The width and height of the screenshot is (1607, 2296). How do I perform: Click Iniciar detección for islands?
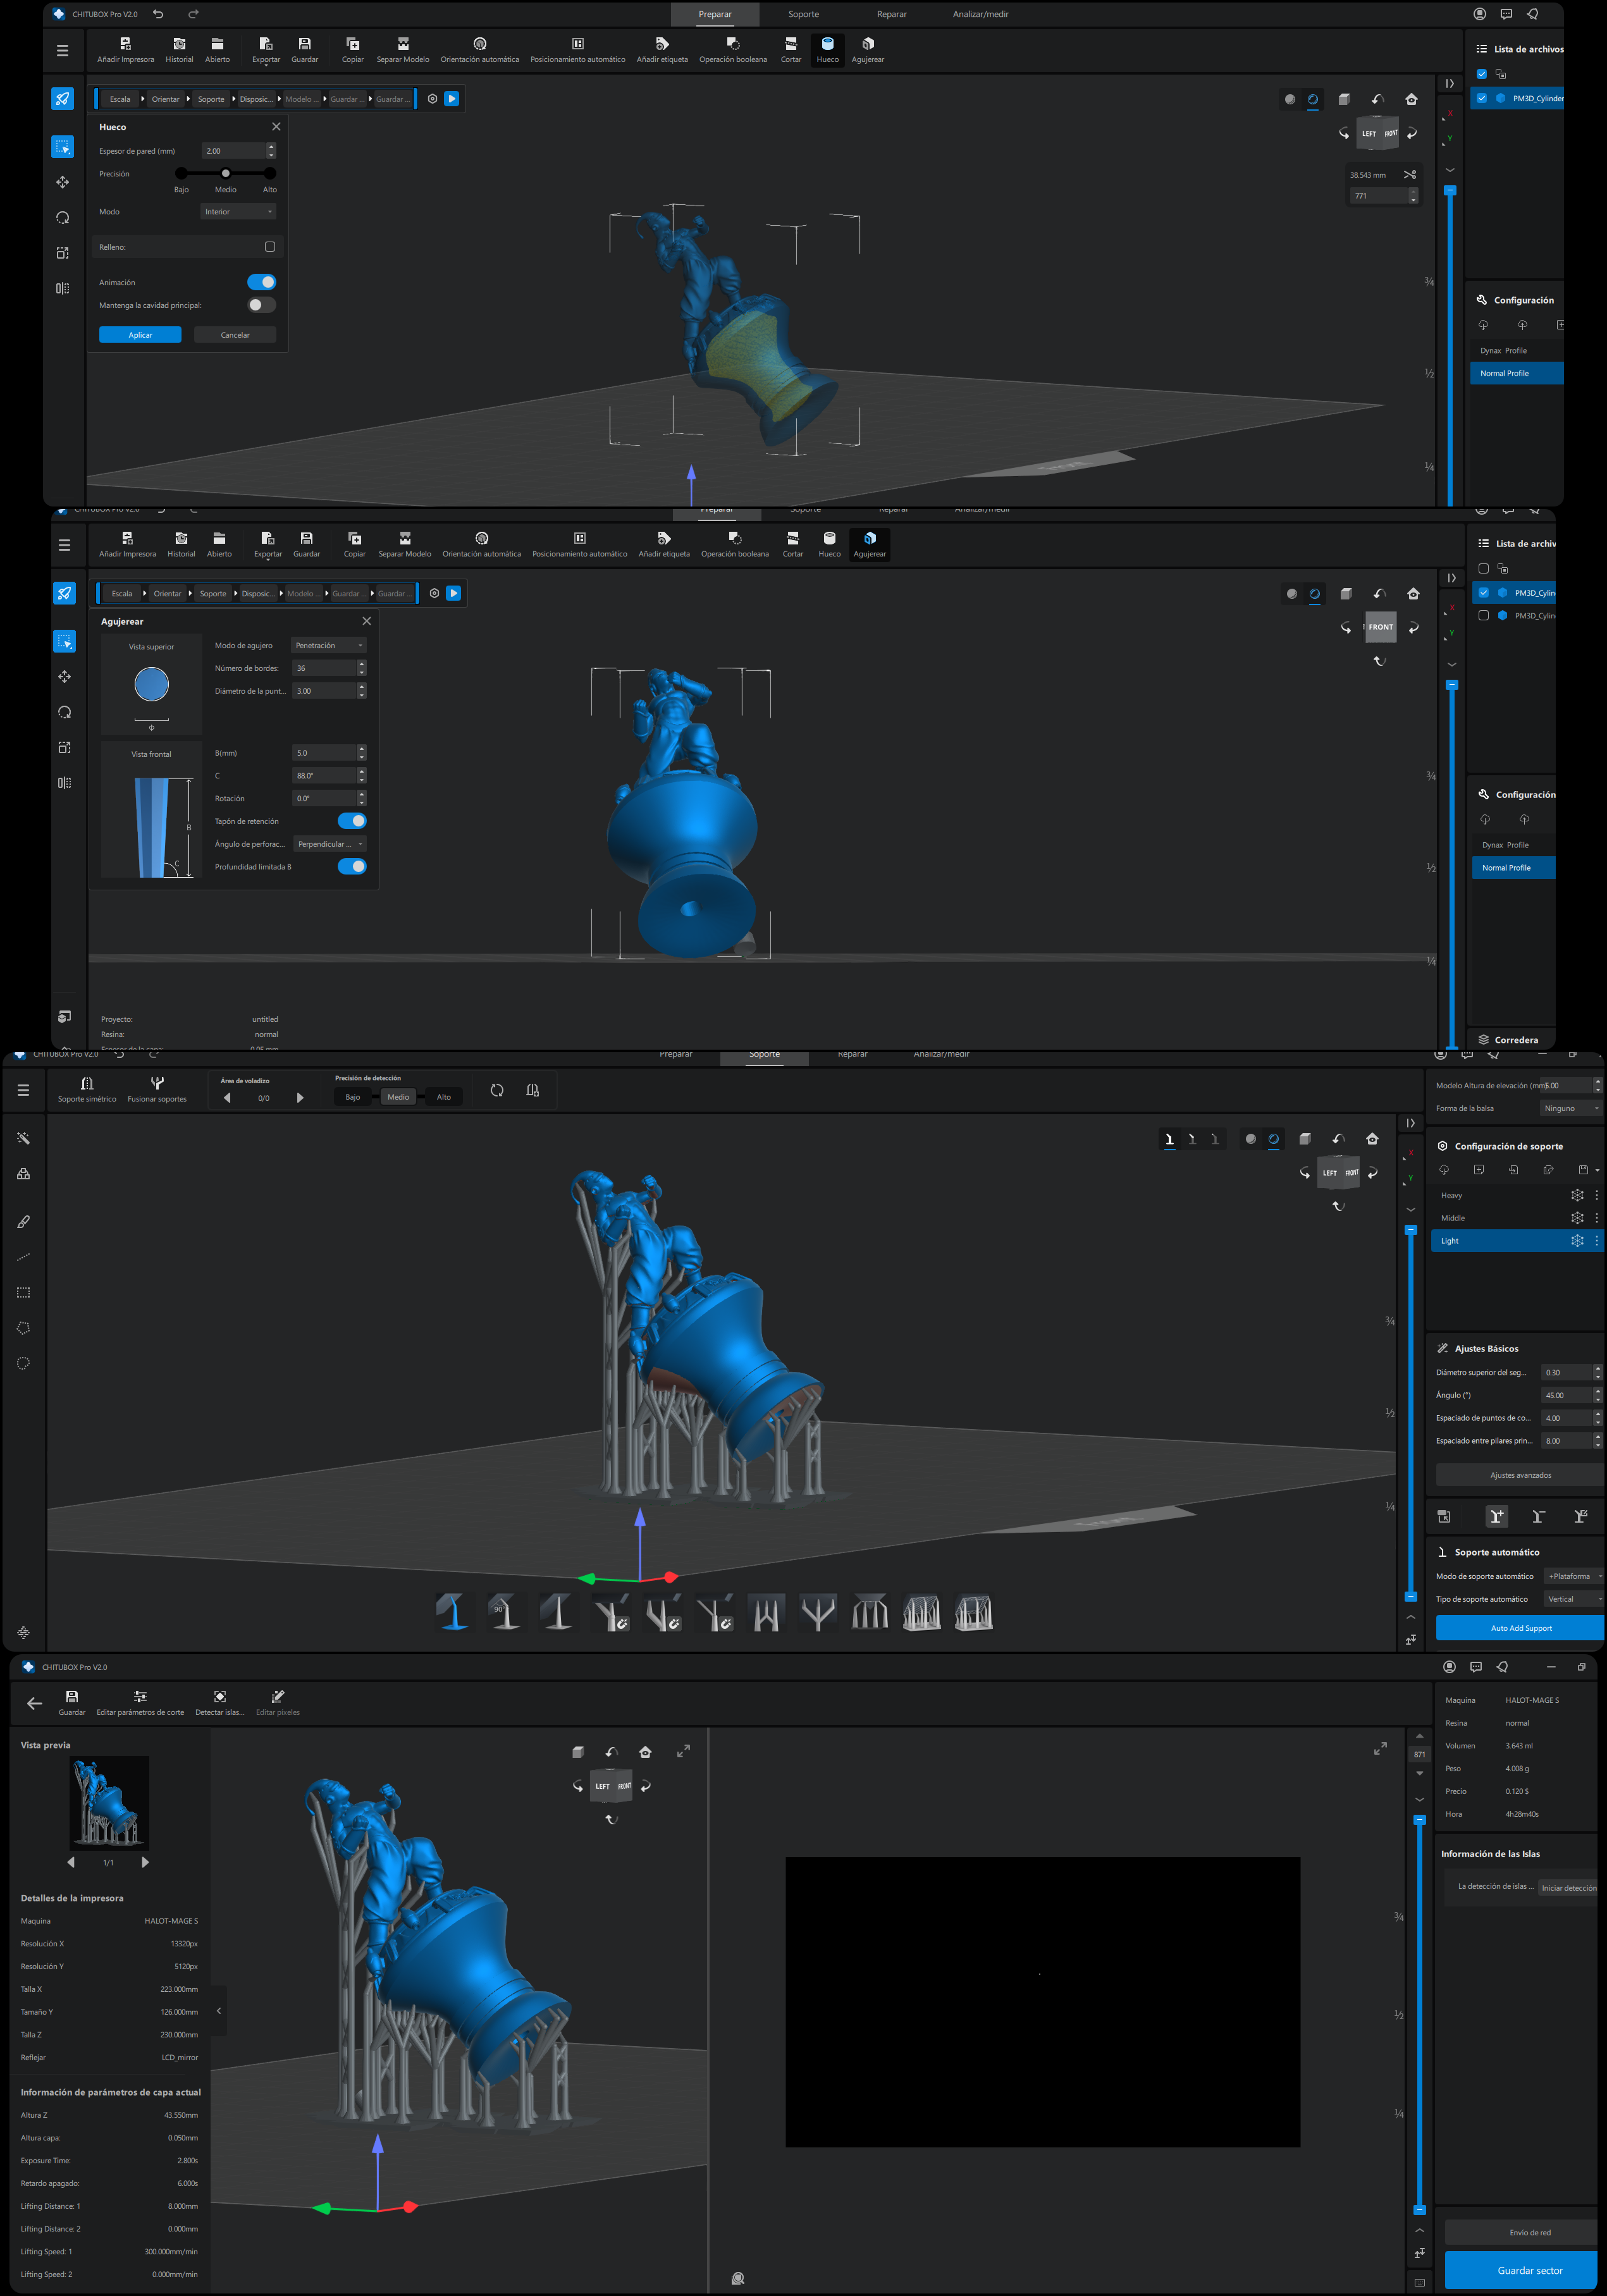coord(1567,1888)
